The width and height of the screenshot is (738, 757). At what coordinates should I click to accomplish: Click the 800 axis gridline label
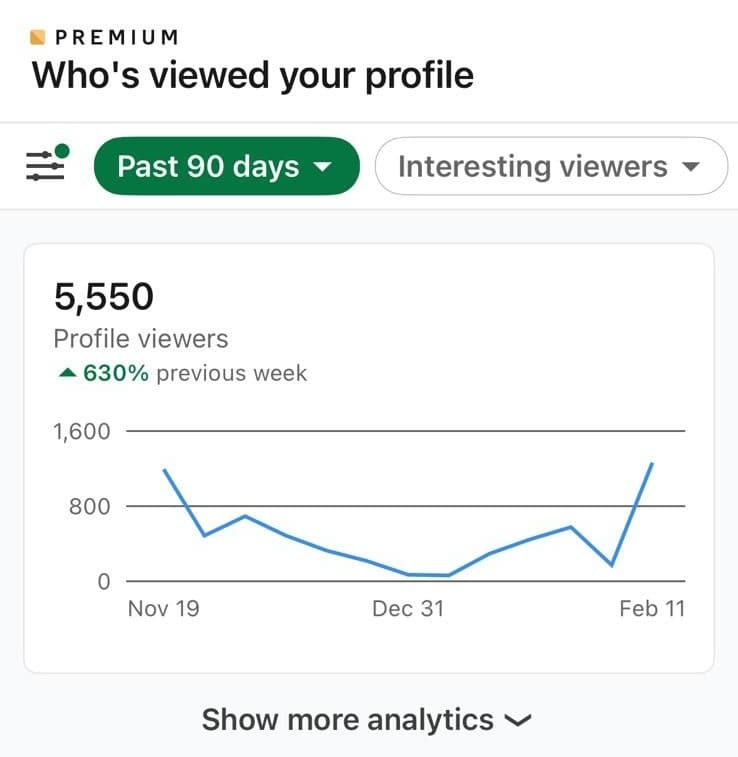(89, 506)
